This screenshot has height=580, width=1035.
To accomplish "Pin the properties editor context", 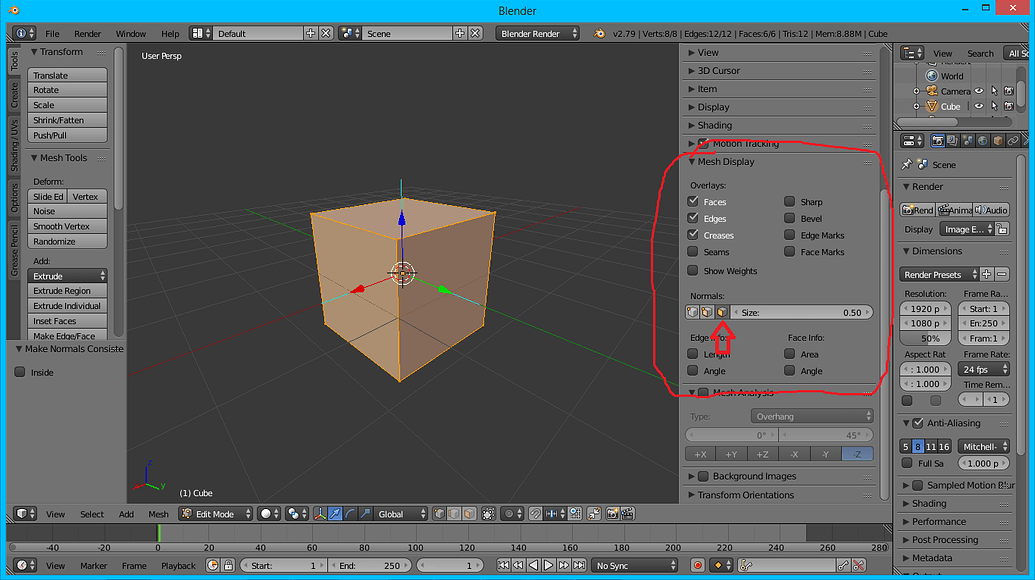I will click(x=907, y=164).
